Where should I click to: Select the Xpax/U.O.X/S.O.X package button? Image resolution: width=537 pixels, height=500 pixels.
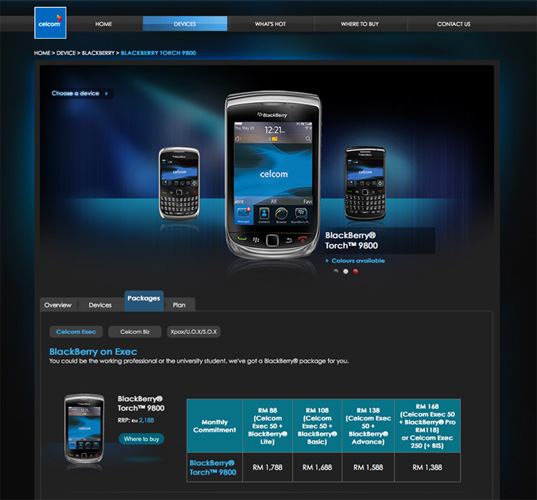click(x=193, y=332)
